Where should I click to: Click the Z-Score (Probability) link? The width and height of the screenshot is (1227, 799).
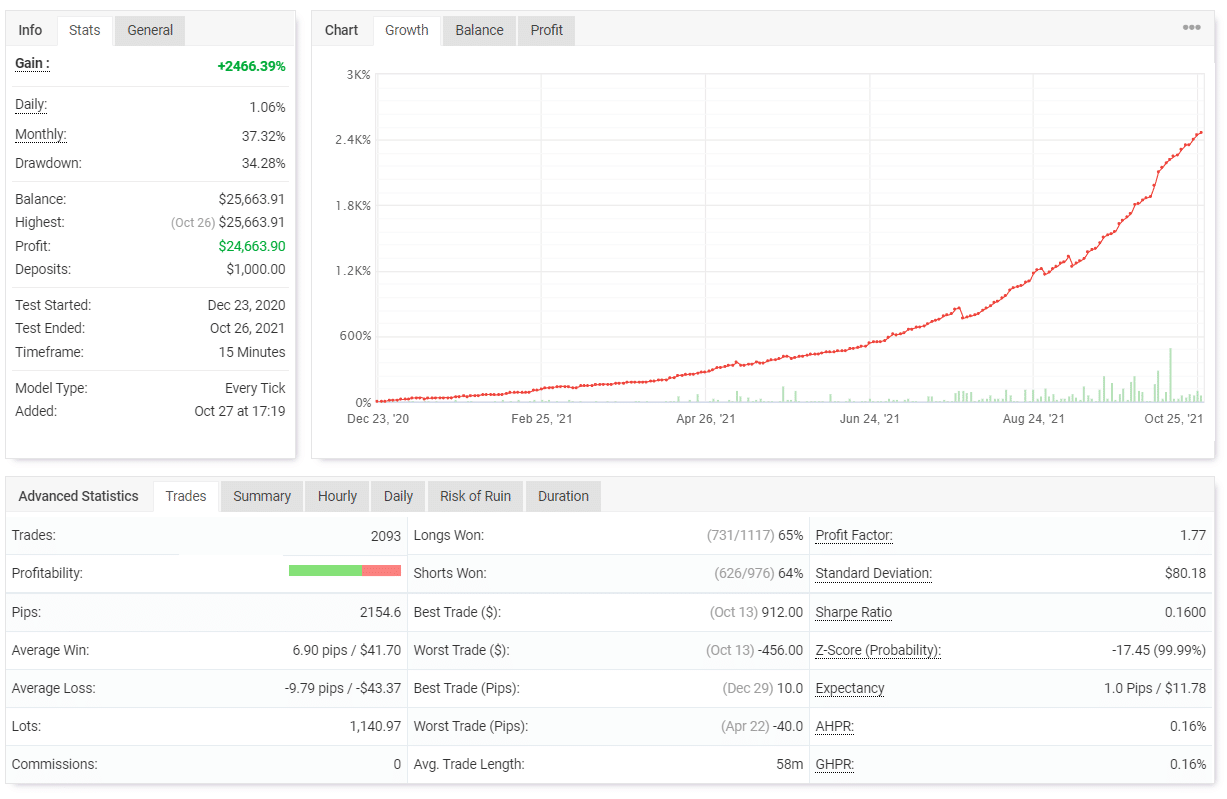coord(877,650)
